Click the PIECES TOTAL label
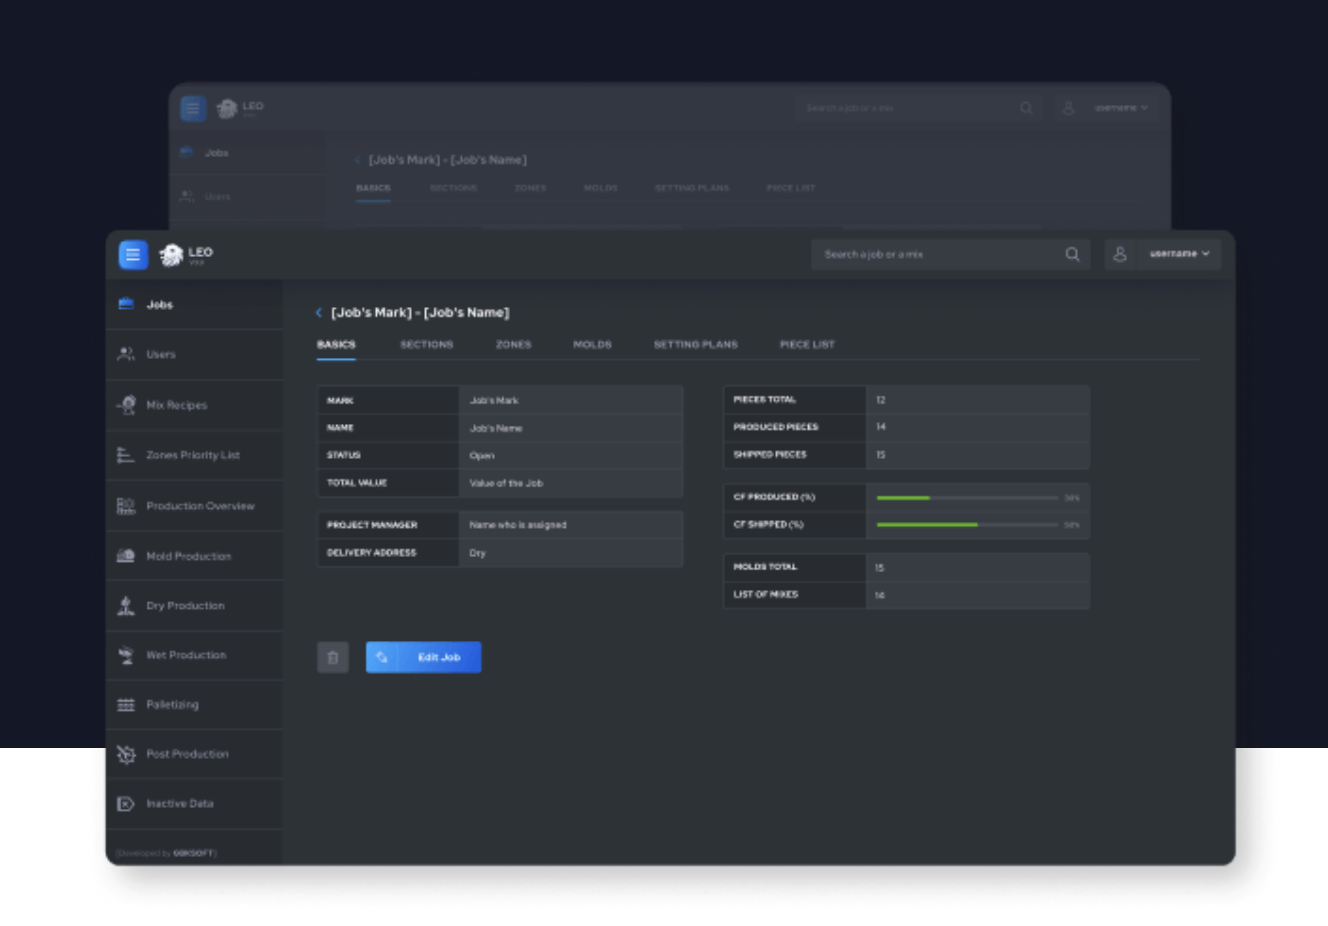This screenshot has width=1328, height=926. click(765, 399)
